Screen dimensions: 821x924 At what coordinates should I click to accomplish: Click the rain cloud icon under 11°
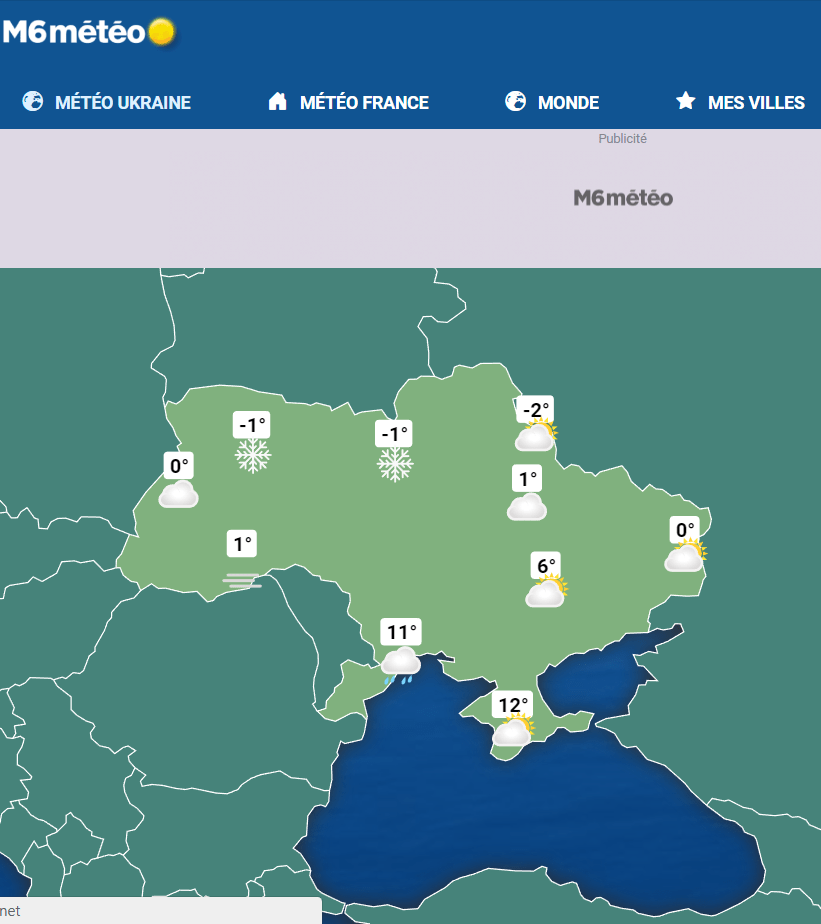[401, 665]
